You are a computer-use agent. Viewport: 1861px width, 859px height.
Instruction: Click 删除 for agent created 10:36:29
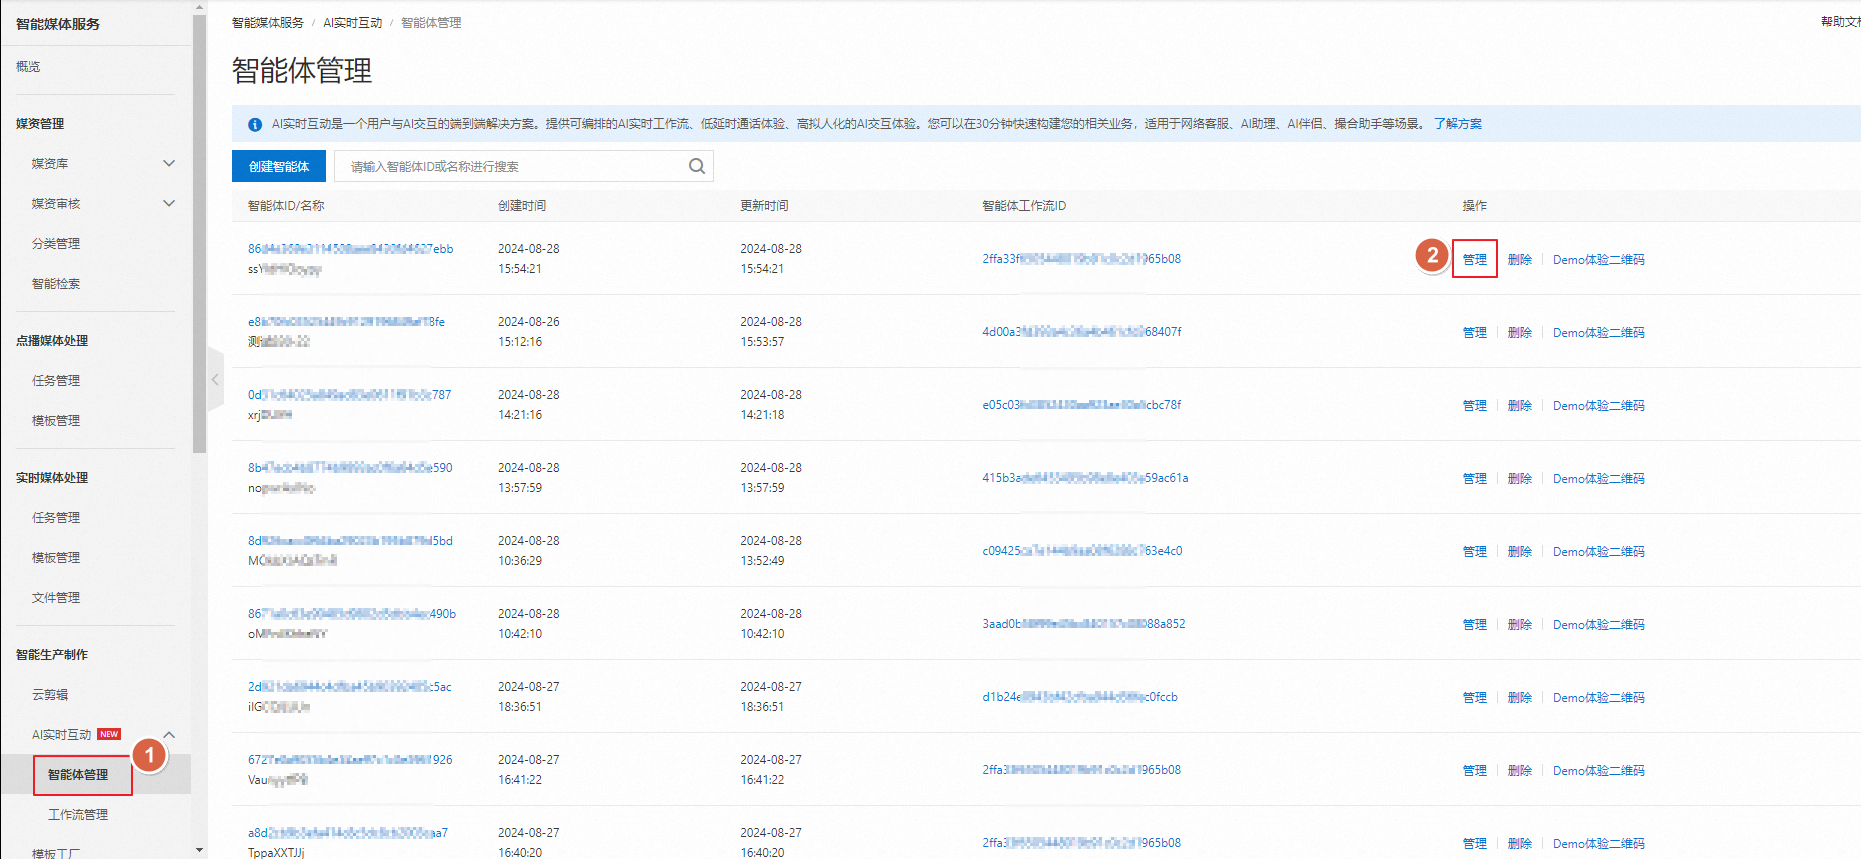click(x=1520, y=551)
